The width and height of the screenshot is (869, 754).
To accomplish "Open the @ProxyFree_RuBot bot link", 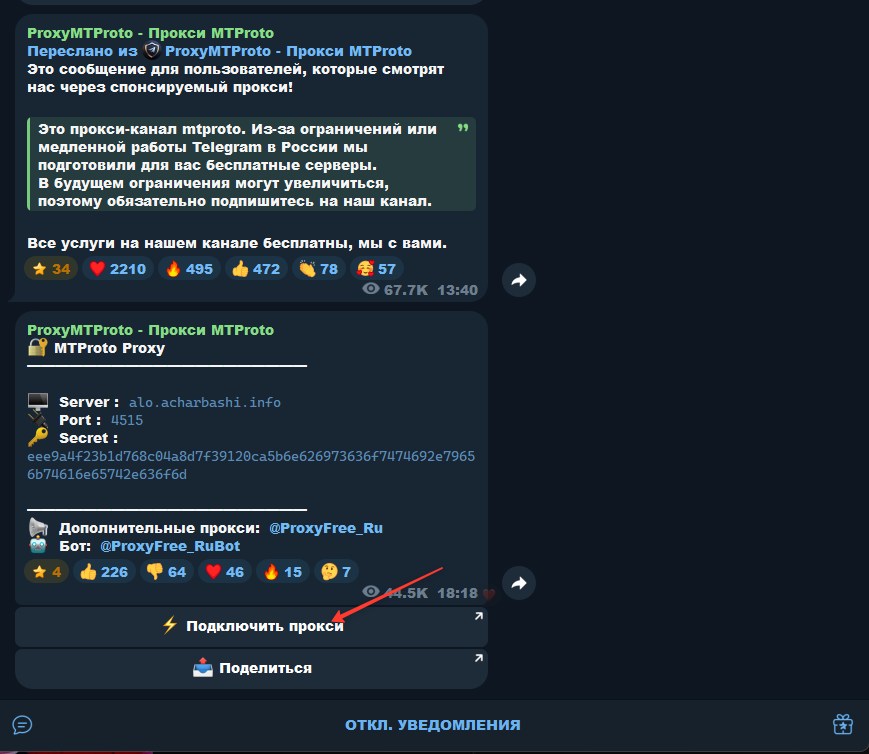I will click(170, 546).
